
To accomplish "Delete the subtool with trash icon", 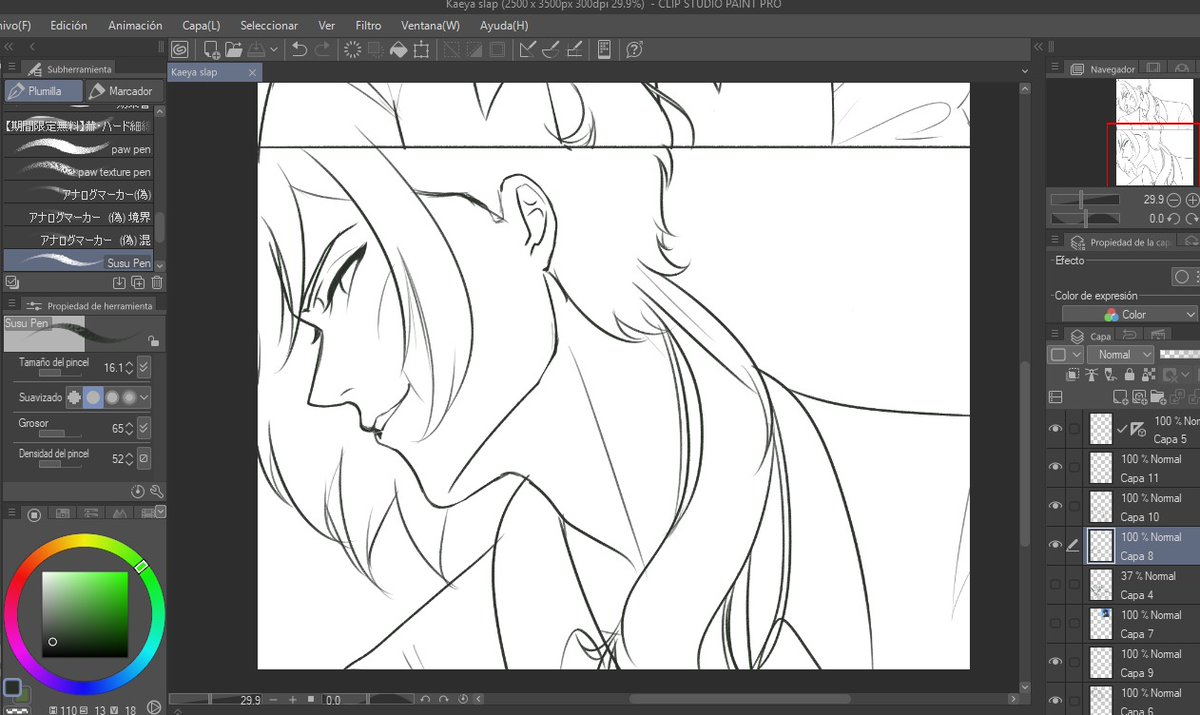I will [156, 283].
